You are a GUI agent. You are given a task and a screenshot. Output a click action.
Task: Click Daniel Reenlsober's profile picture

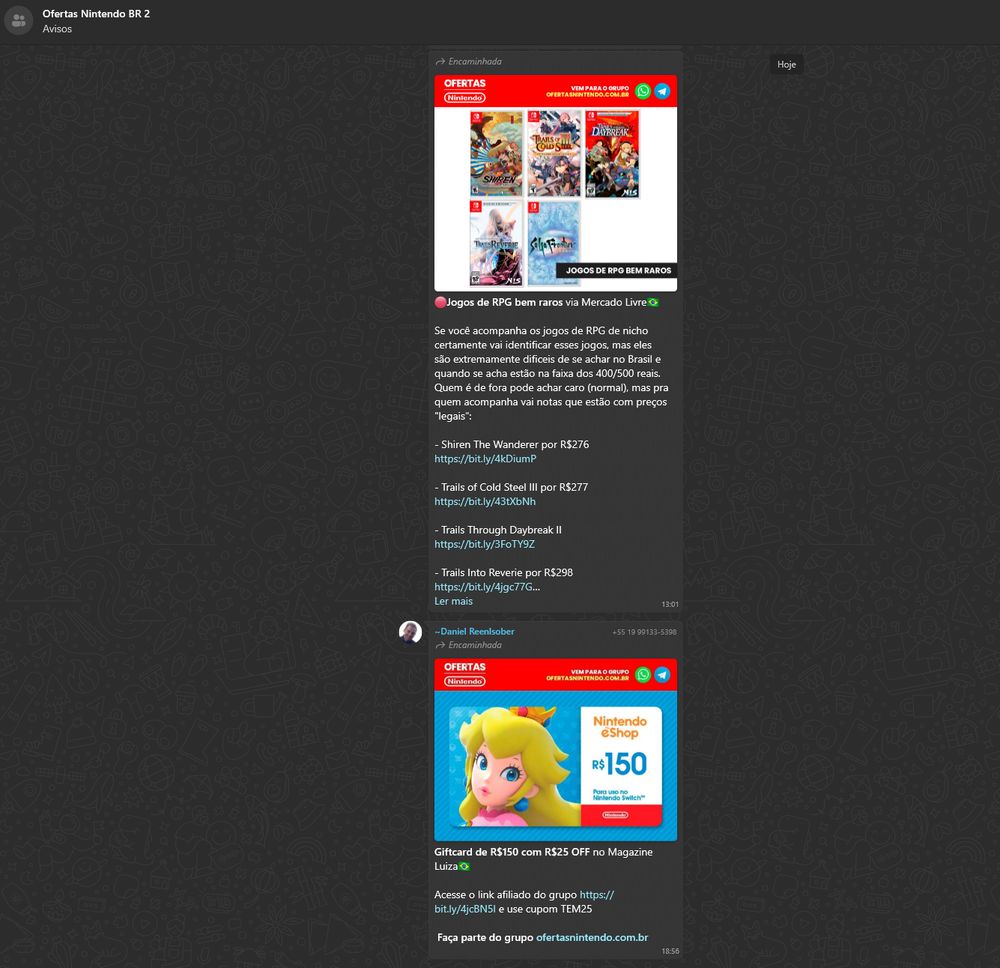(410, 633)
